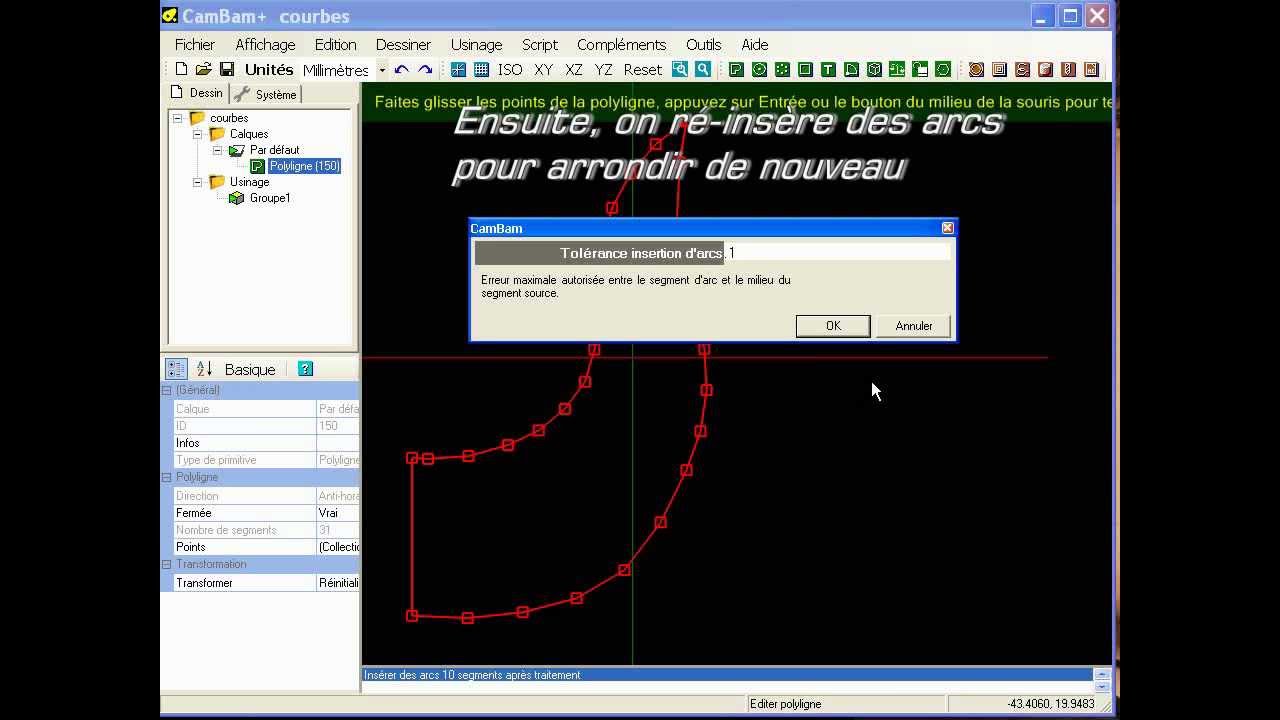Select Groupe1 in the Usinage tree

pyautogui.click(x=270, y=198)
